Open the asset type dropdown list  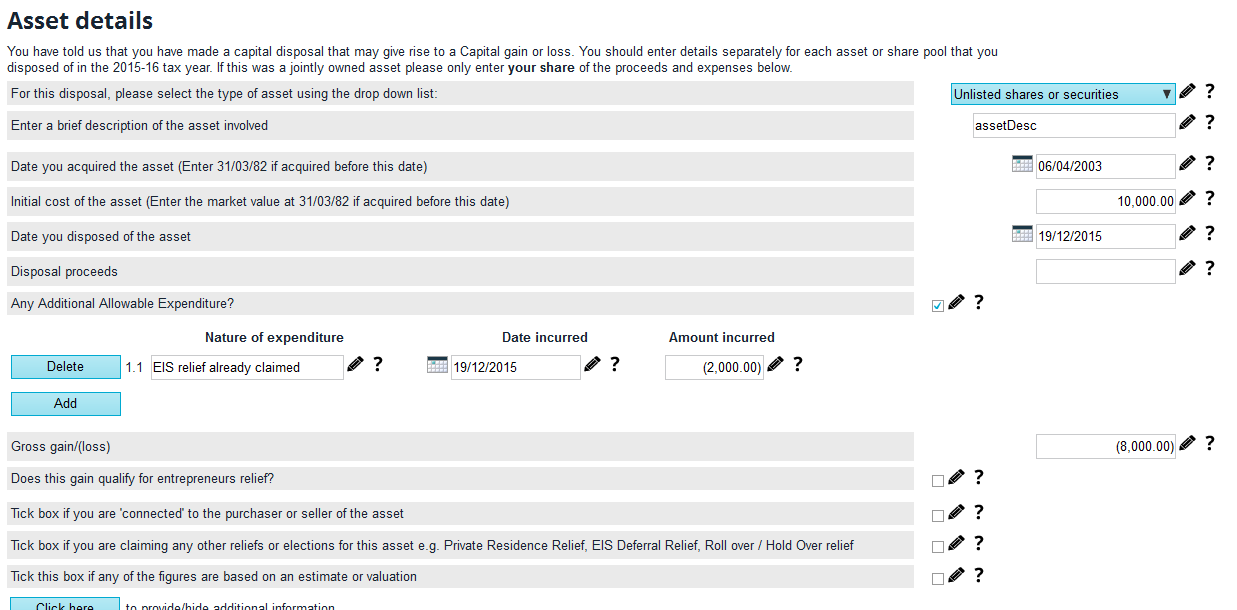(x=1062, y=94)
